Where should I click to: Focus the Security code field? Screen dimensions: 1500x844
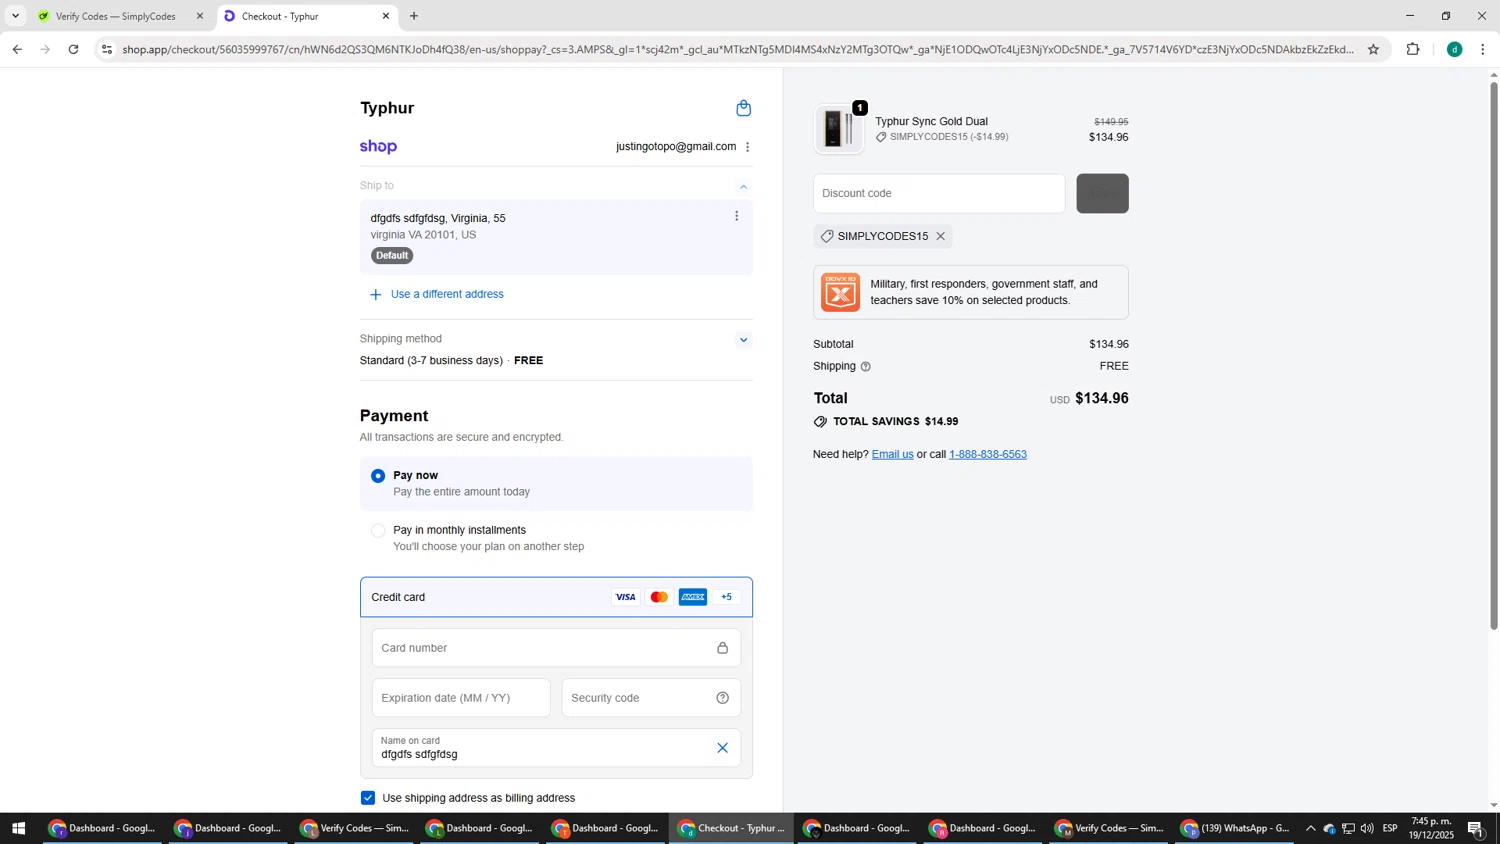[651, 698]
